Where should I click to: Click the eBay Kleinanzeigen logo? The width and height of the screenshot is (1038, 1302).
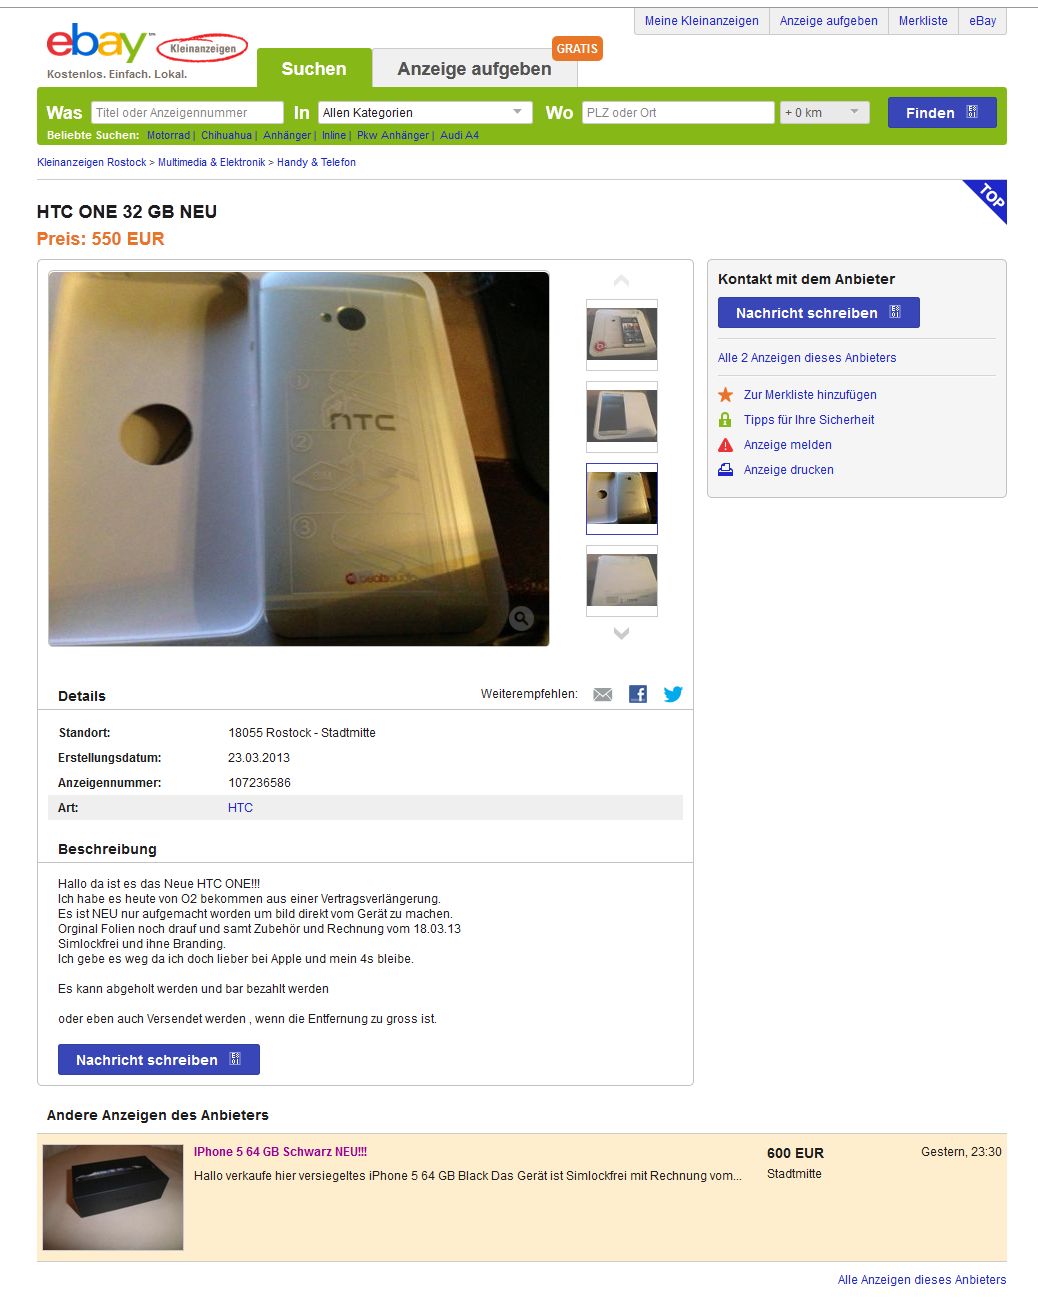(145, 50)
